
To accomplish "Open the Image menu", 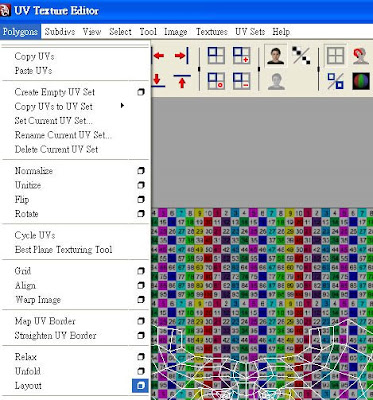I will [x=176, y=32].
